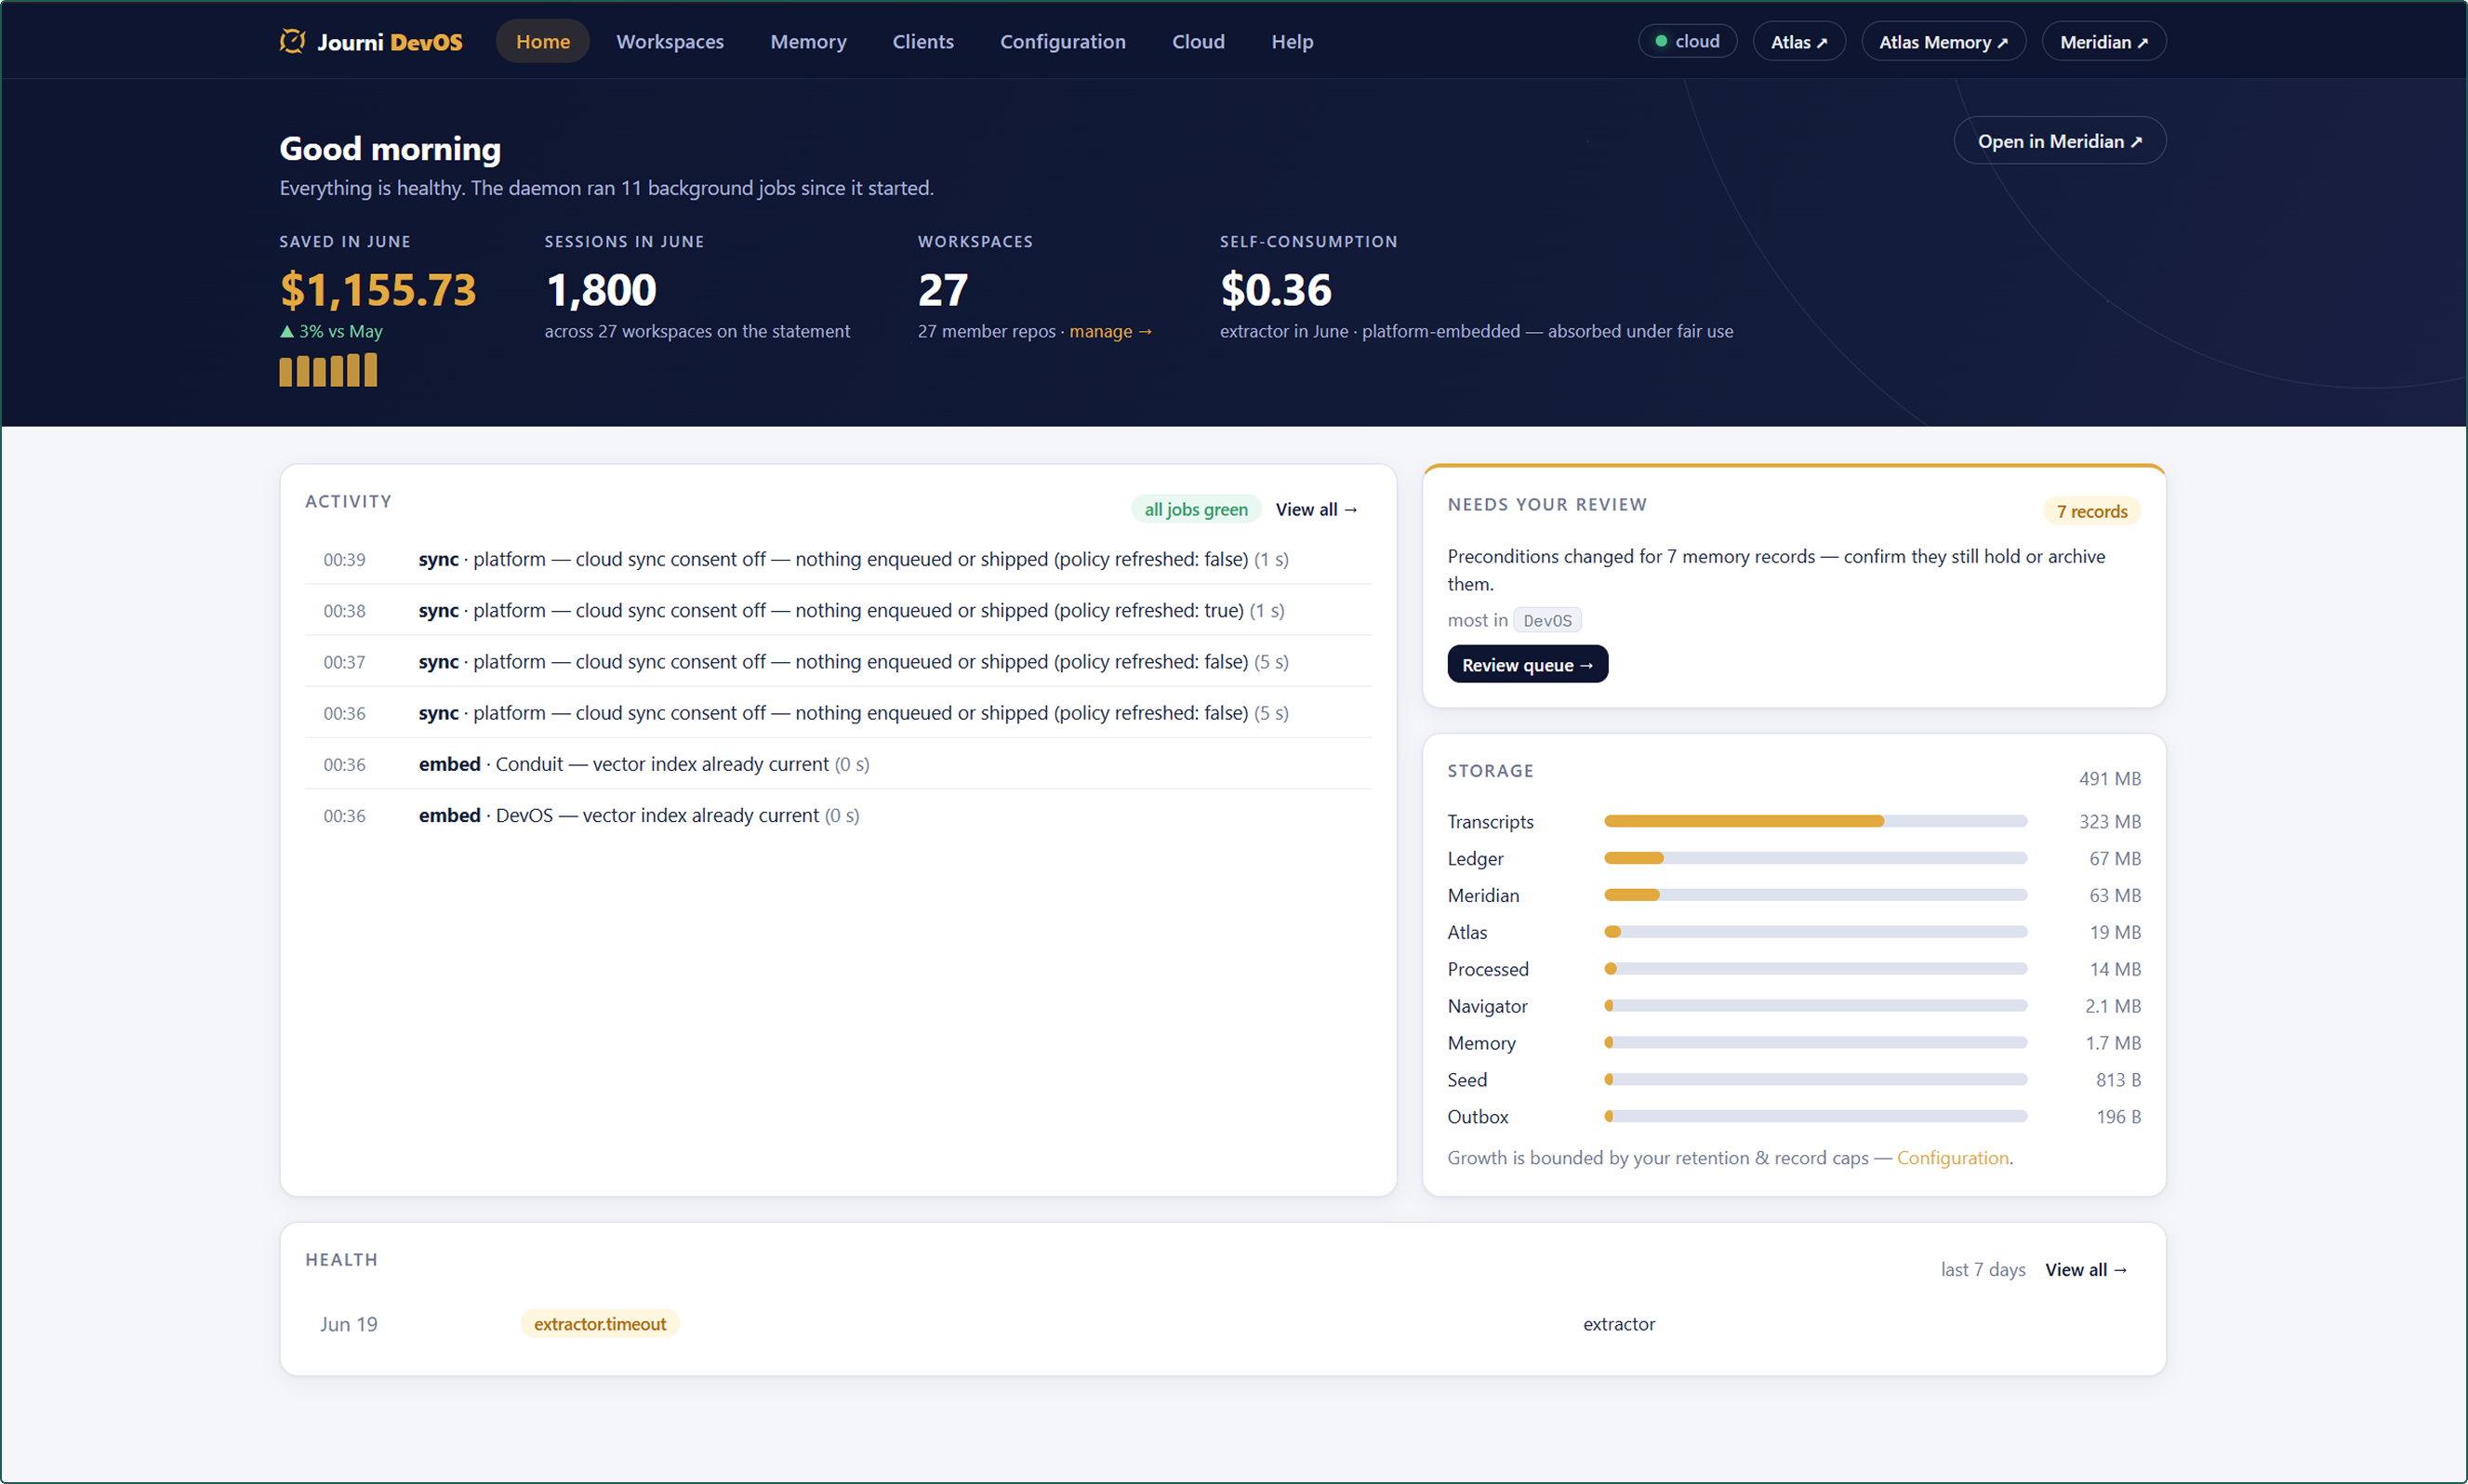Screen dimensions: 2468x1484
Task: View all activity entries
Action: [1316, 509]
